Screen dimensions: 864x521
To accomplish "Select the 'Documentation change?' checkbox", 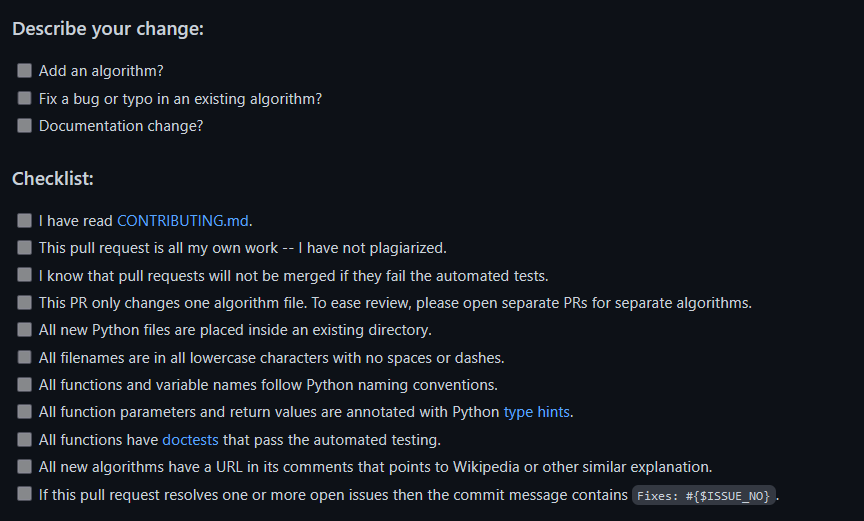I will pos(24,126).
